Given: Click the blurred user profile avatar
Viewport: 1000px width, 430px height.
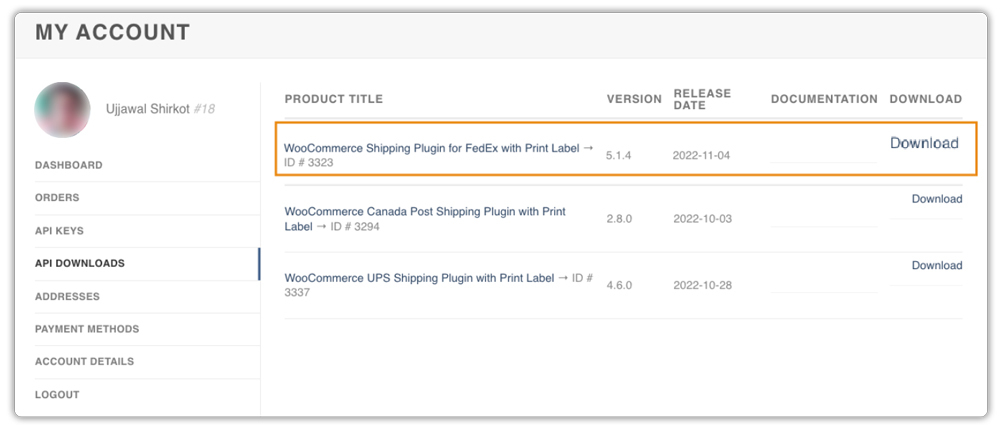Looking at the screenshot, I should (x=63, y=109).
